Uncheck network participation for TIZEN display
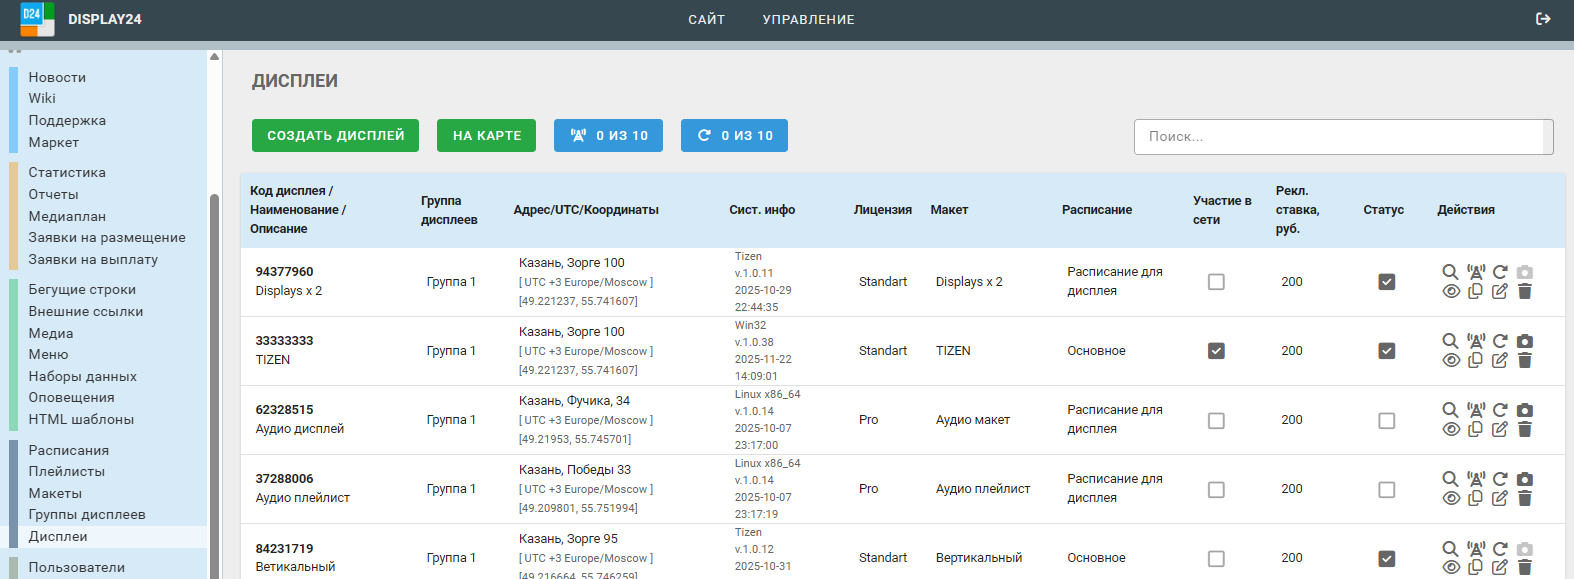 (1216, 351)
